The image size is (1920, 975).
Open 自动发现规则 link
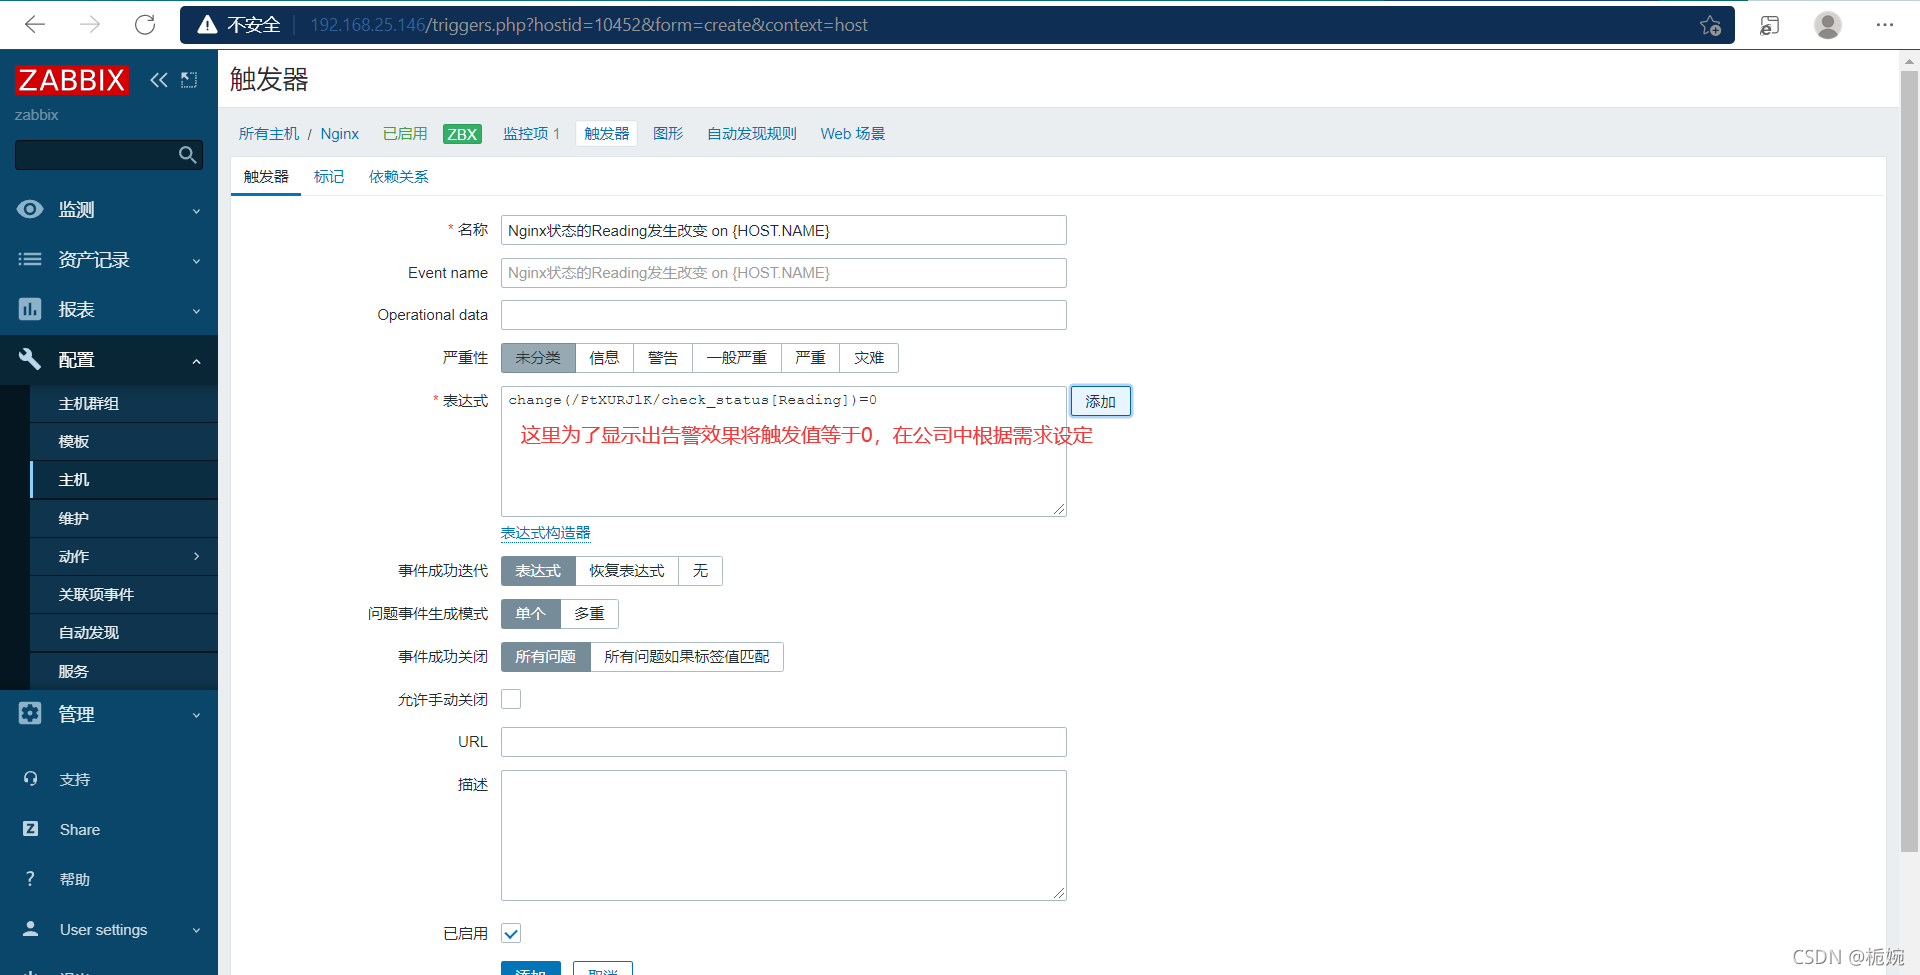[752, 134]
